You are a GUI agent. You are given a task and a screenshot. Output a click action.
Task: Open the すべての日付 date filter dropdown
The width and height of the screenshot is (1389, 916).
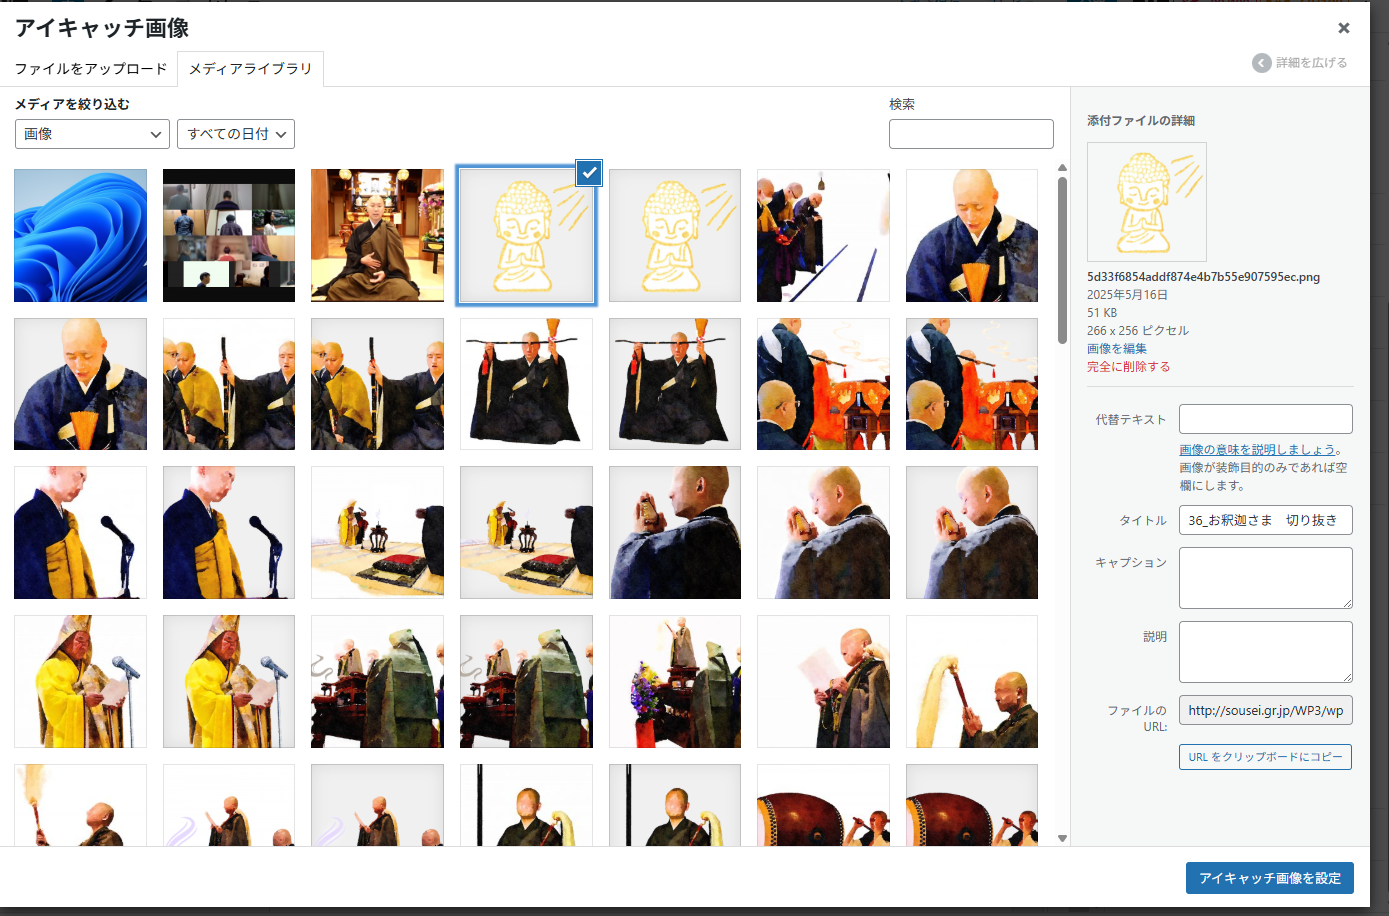[236, 134]
